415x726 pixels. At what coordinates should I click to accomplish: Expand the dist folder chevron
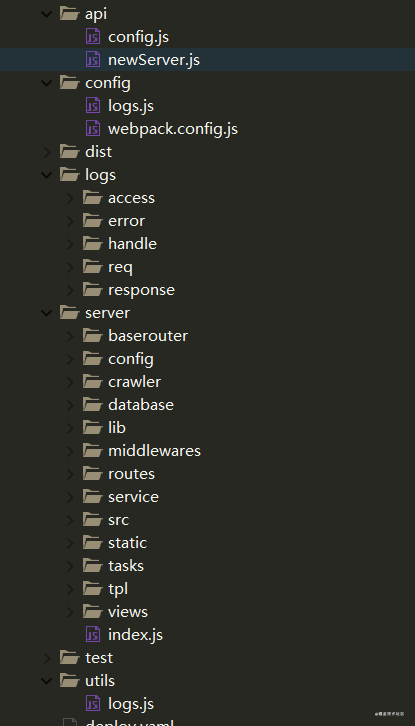pos(46,152)
